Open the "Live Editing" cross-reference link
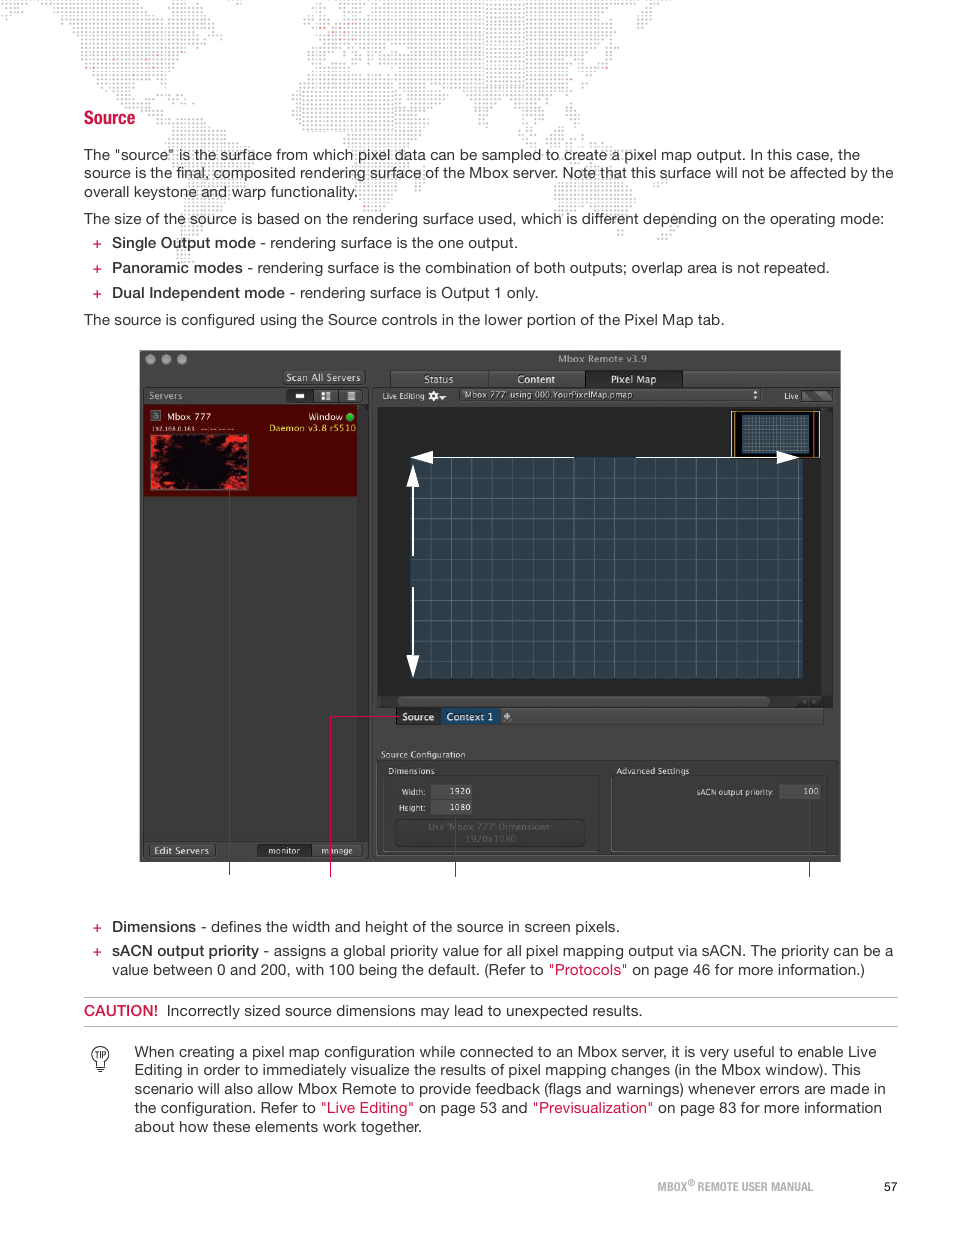 367,1108
